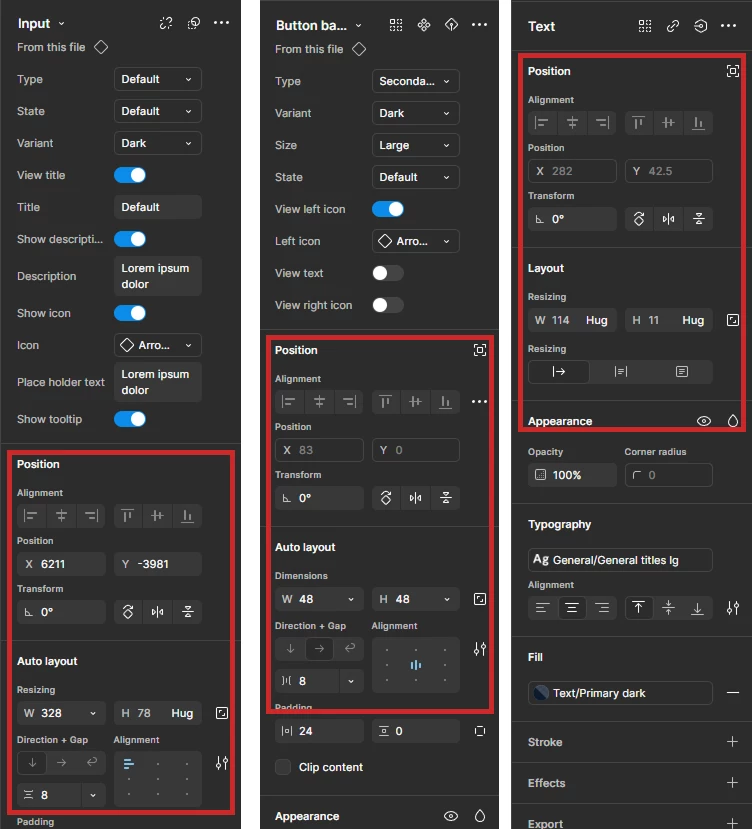Click the four-diamond component icon in Button ba... header
Viewport: 752px width, 829px height.
click(424, 24)
